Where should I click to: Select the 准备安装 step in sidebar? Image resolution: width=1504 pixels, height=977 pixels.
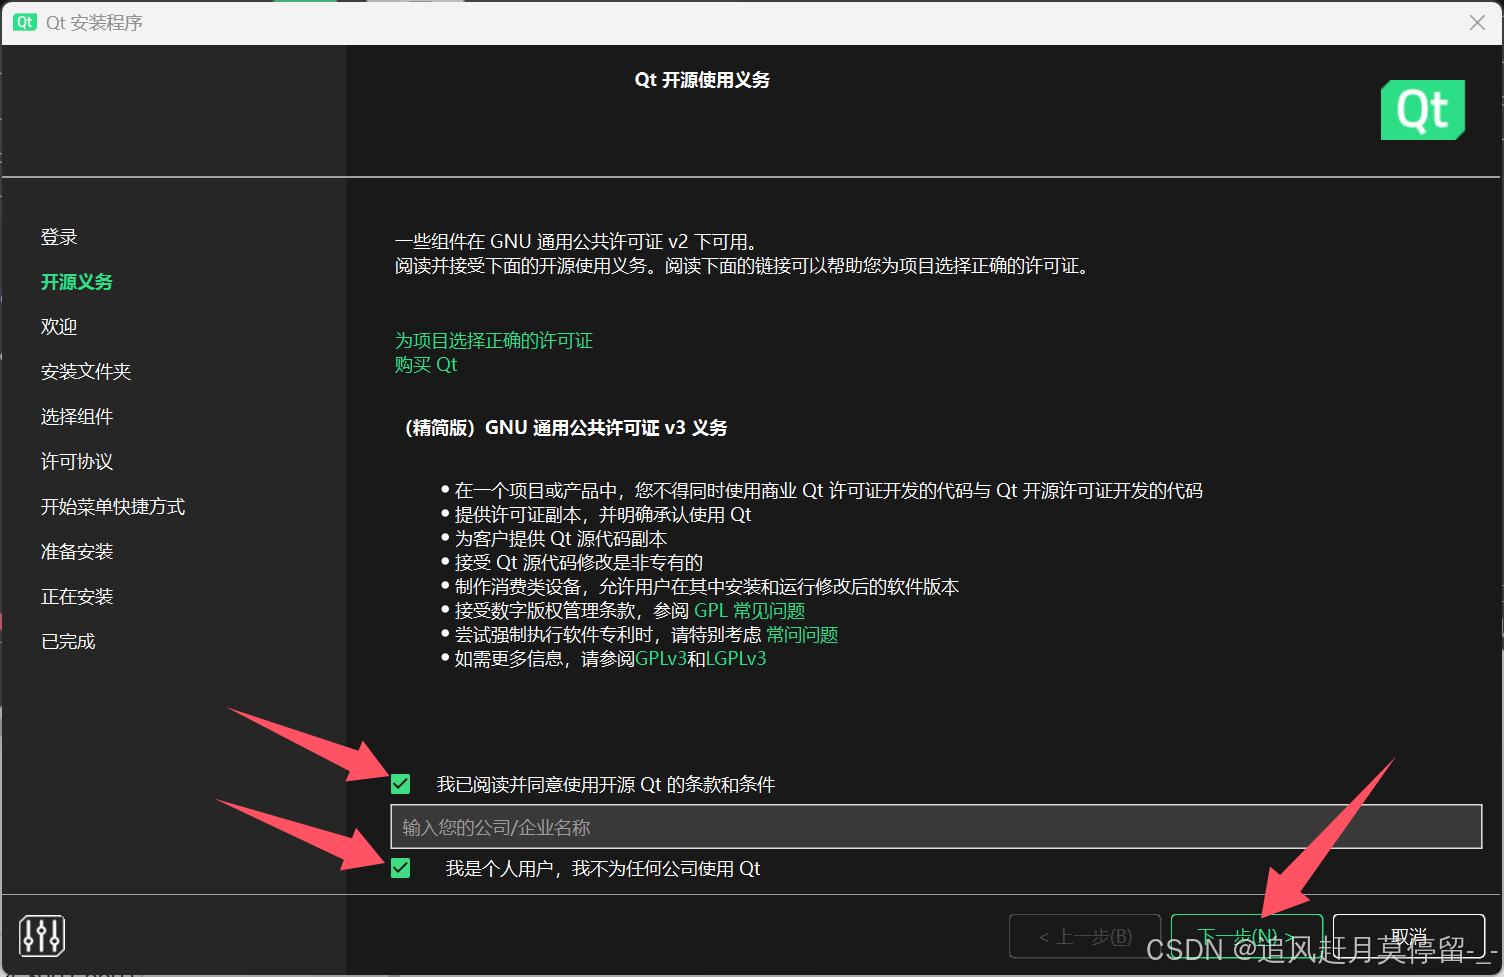coord(77,552)
